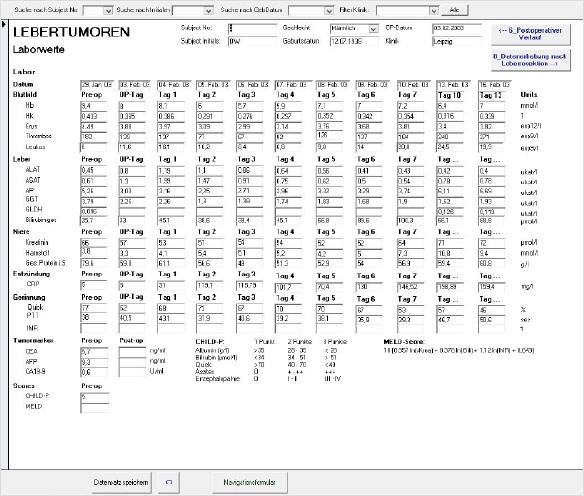Open the Suche nach GebDatum dropdown
Screen dimensions: 584x496
coord(329,10)
